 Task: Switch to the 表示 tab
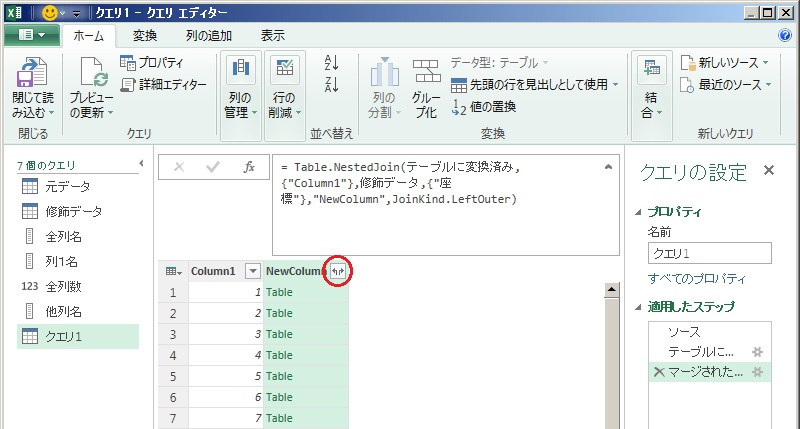point(272,36)
